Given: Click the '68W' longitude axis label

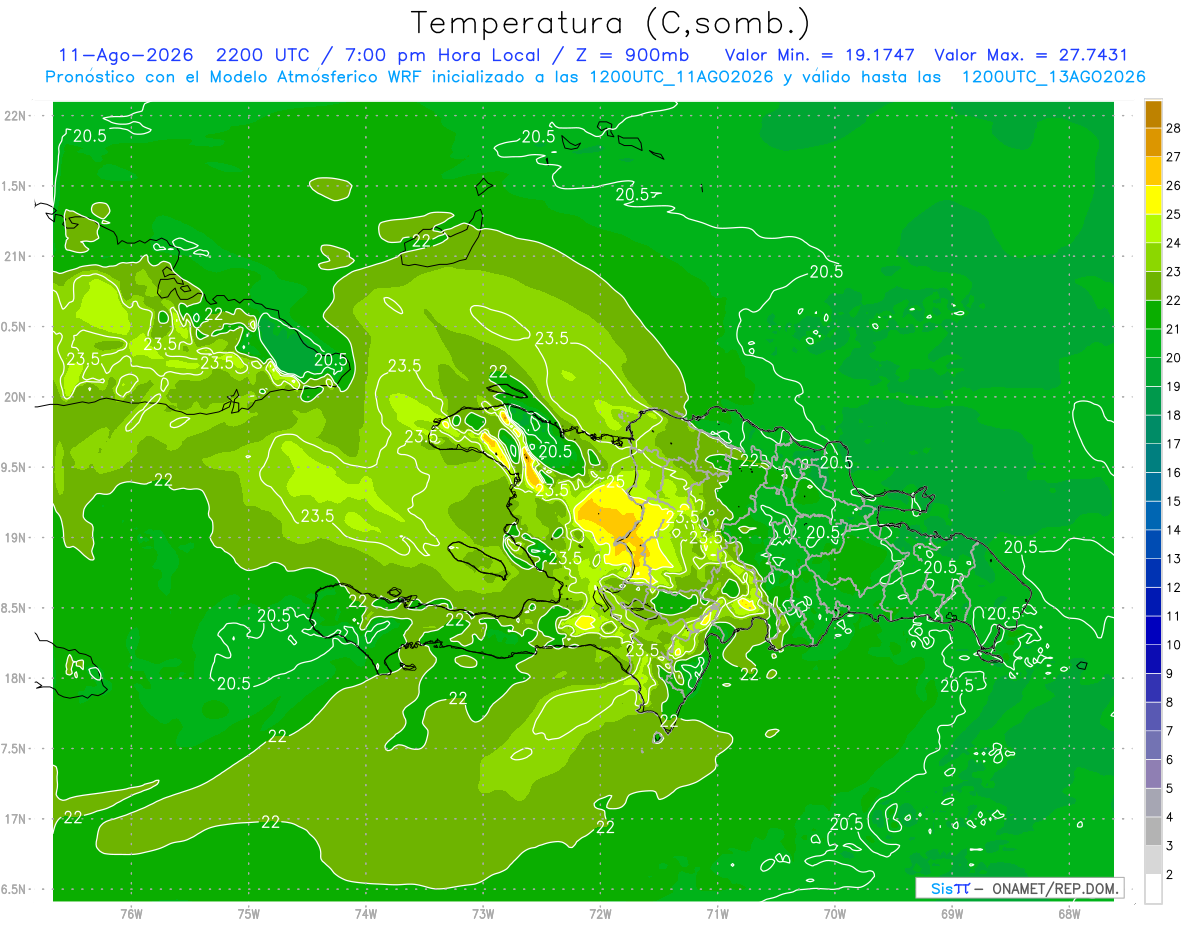Looking at the screenshot, I should tap(1069, 914).
